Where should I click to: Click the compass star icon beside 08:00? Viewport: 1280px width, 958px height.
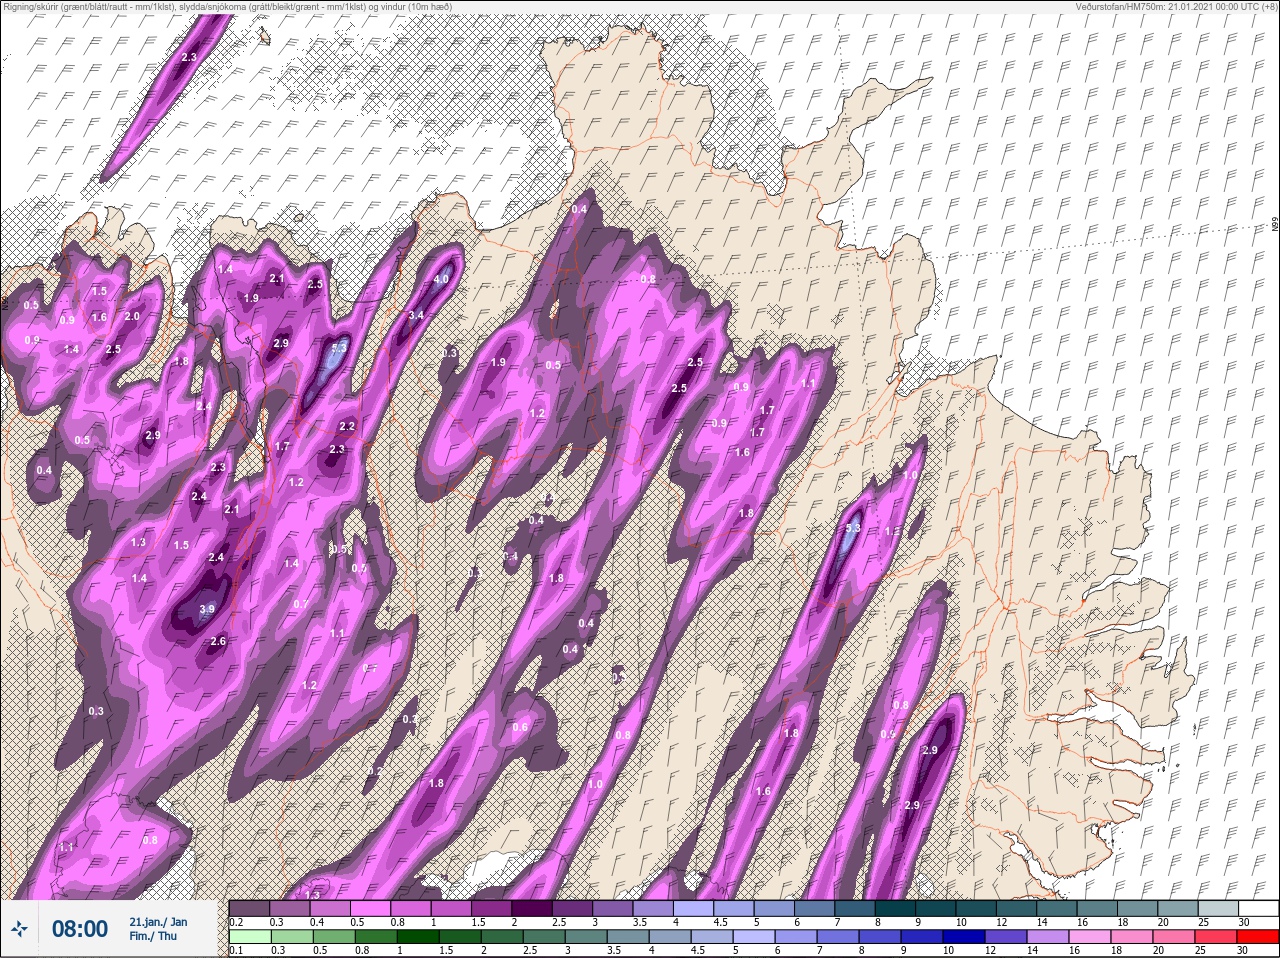click(x=21, y=929)
